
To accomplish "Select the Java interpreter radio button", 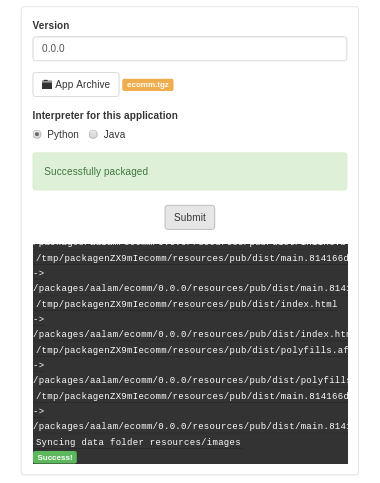I will [x=93, y=134].
